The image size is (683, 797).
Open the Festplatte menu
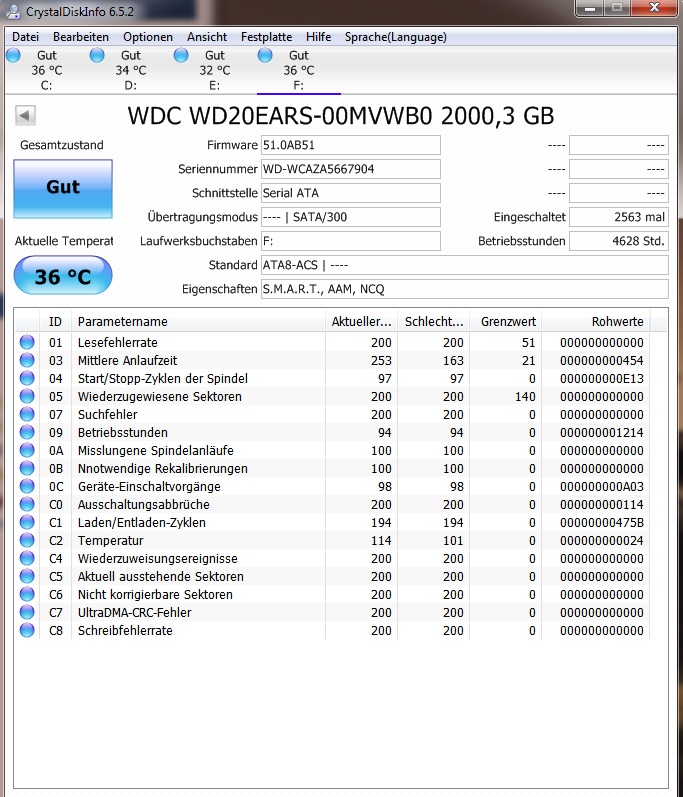pyautogui.click(x=266, y=37)
